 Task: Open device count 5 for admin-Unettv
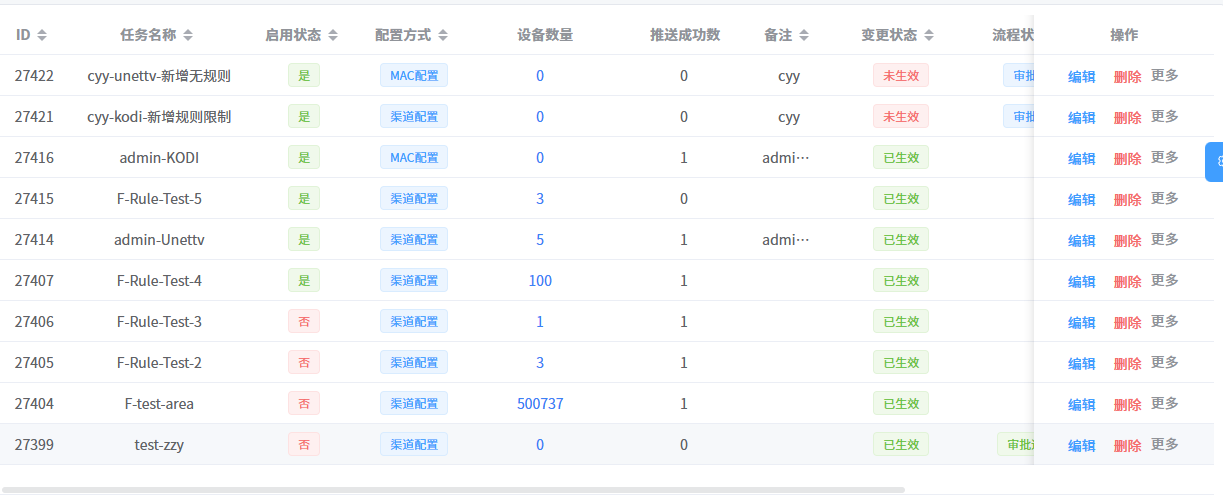click(x=540, y=239)
